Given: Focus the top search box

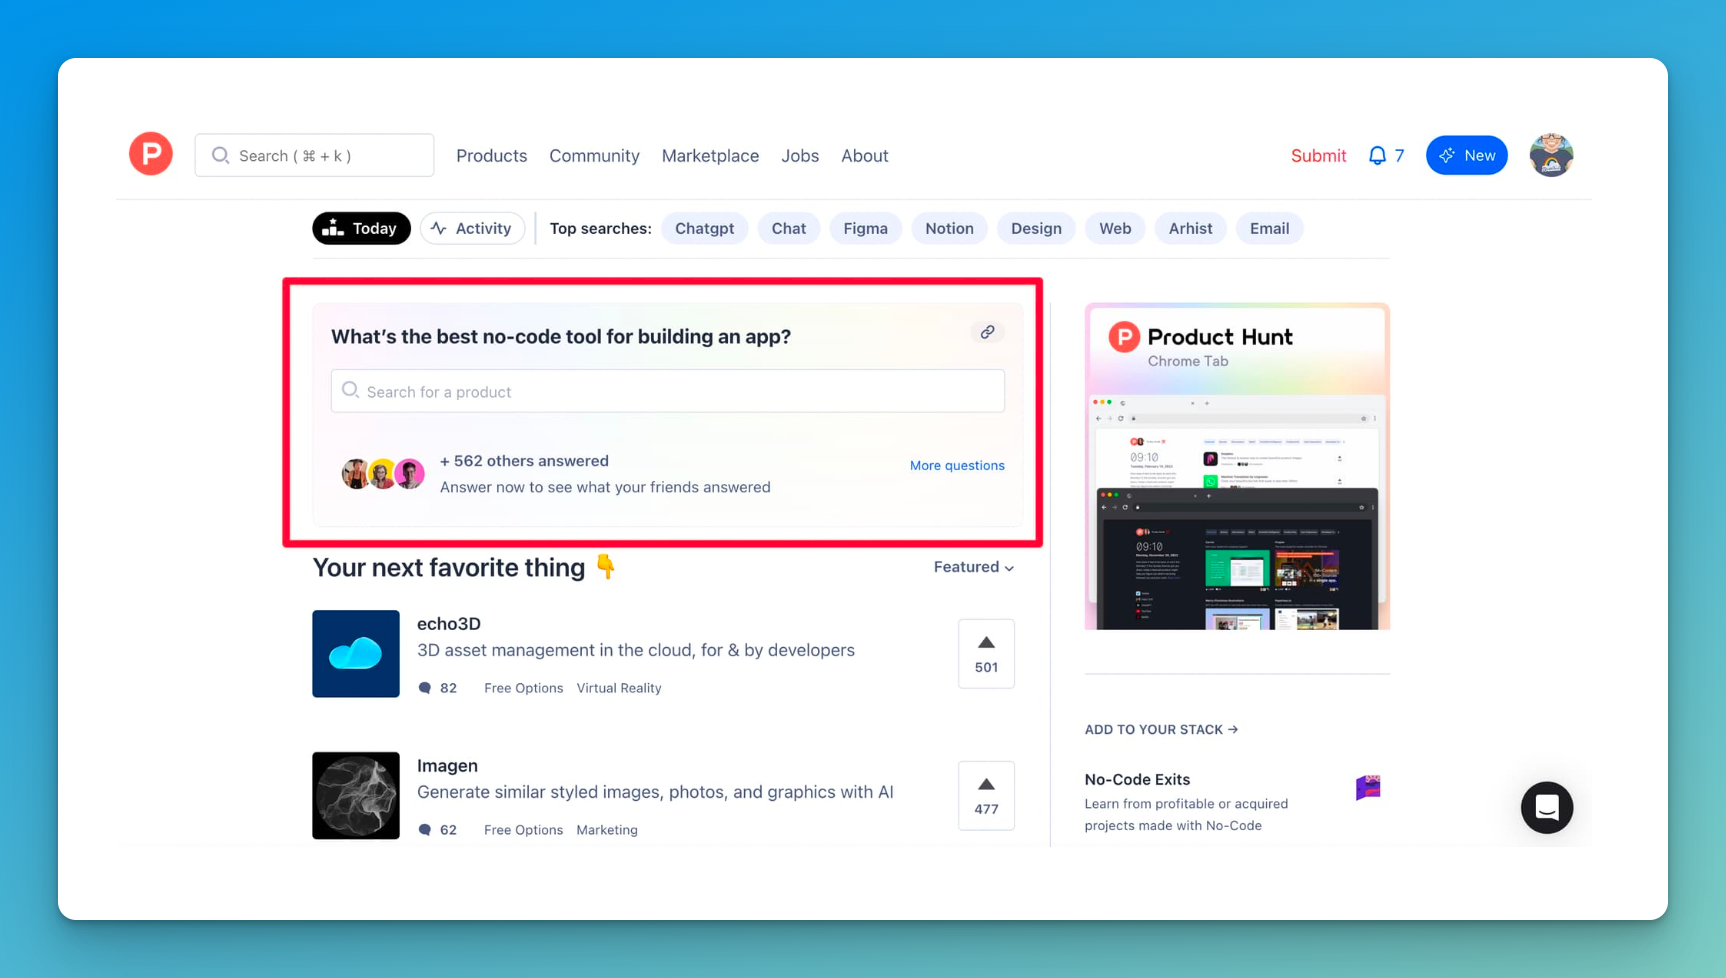Looking at the screenshot, I should 314,155.
